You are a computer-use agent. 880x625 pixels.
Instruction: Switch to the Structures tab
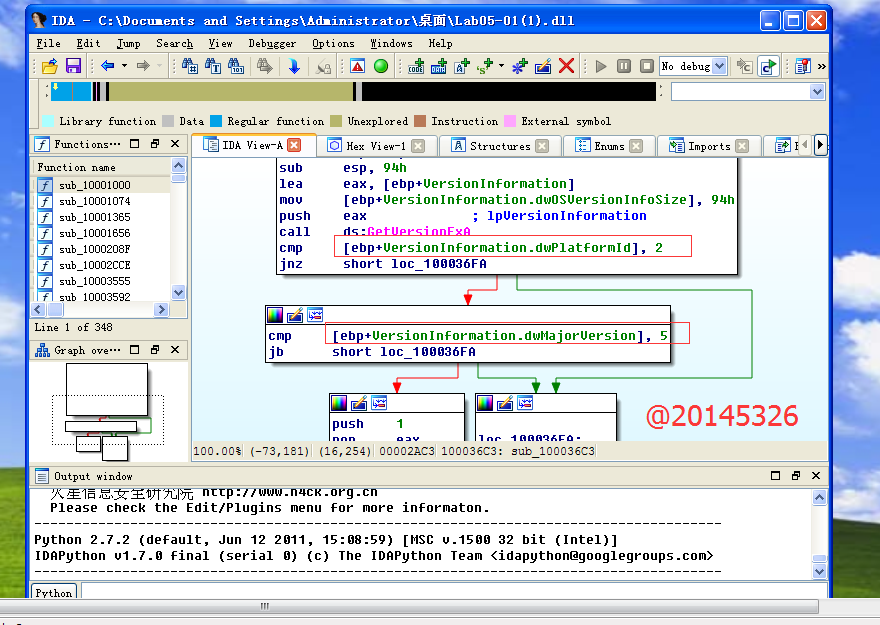[499, 146]
